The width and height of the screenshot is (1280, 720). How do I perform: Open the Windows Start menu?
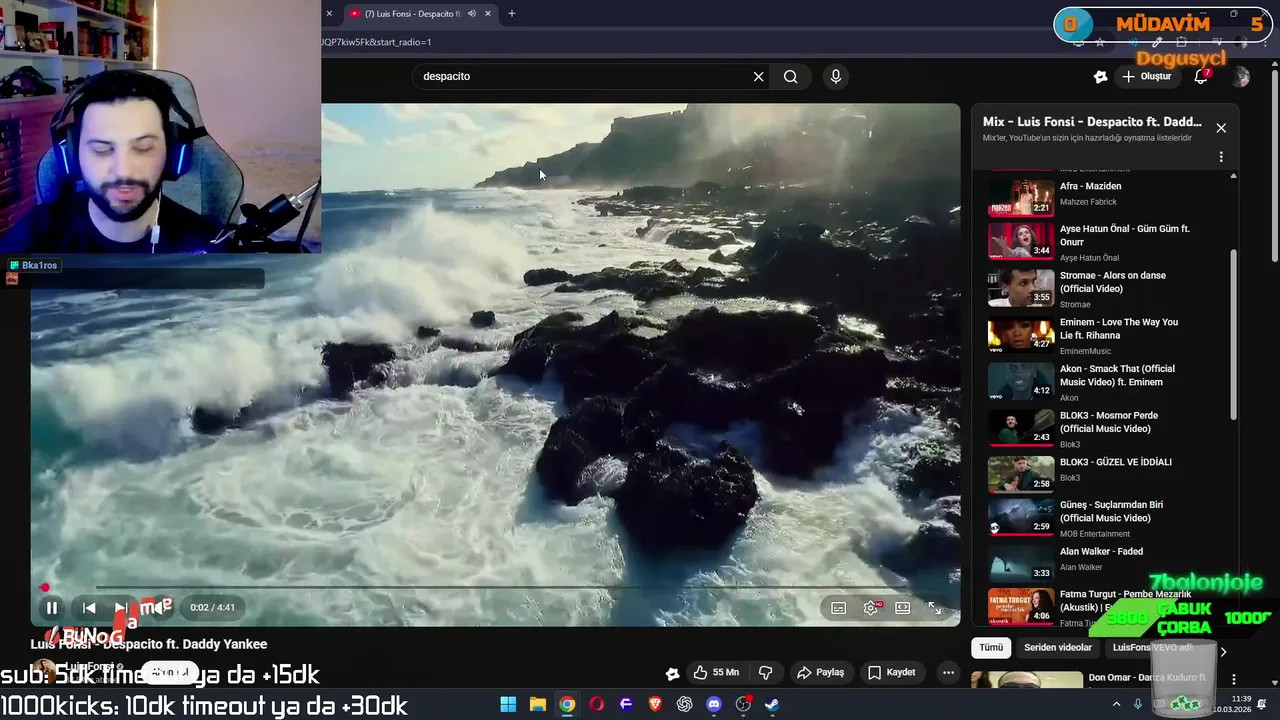pos(508,704)
